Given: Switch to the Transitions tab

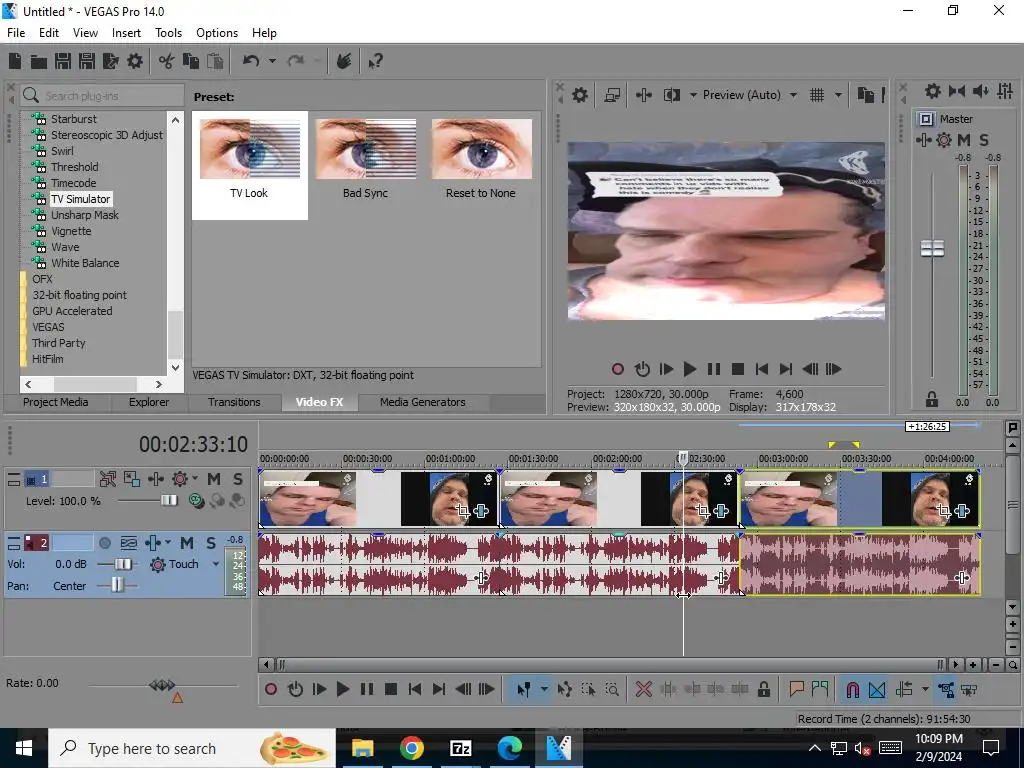Looking at the screenshot, I should 234,402.
